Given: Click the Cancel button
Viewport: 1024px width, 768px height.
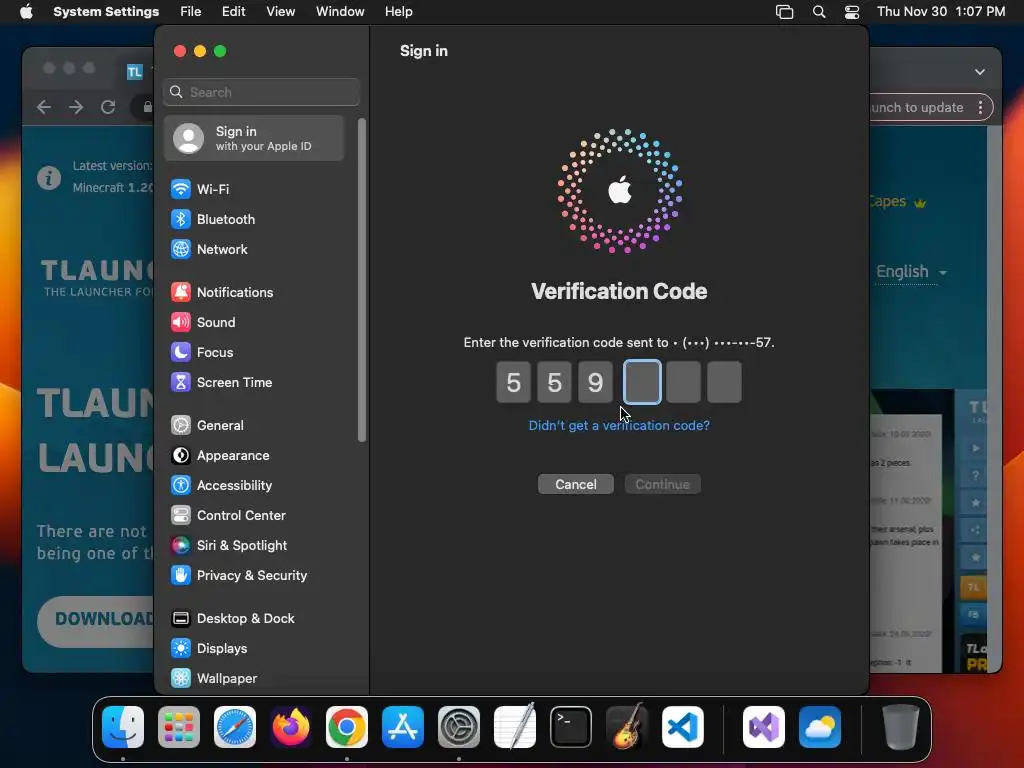Looking at the screenshot, I should pyautogui.click(x=576, y=485).
